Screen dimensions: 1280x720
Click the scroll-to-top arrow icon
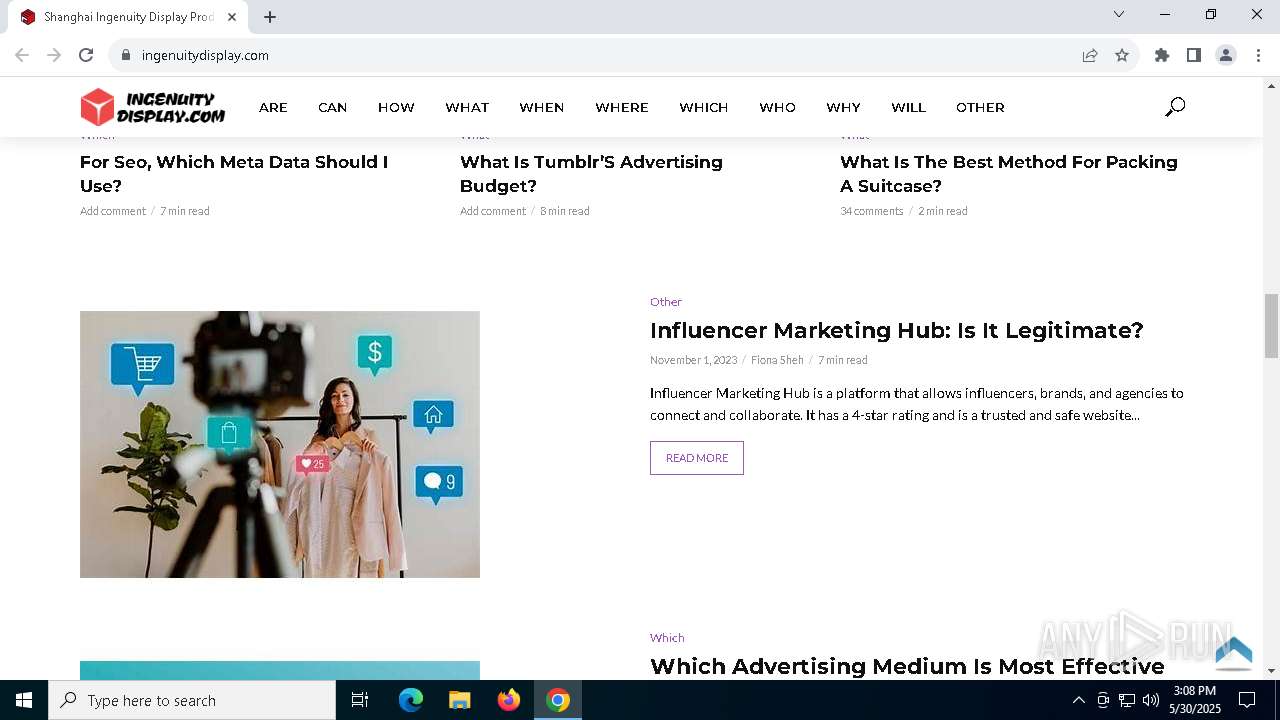tap(1234, 652)
